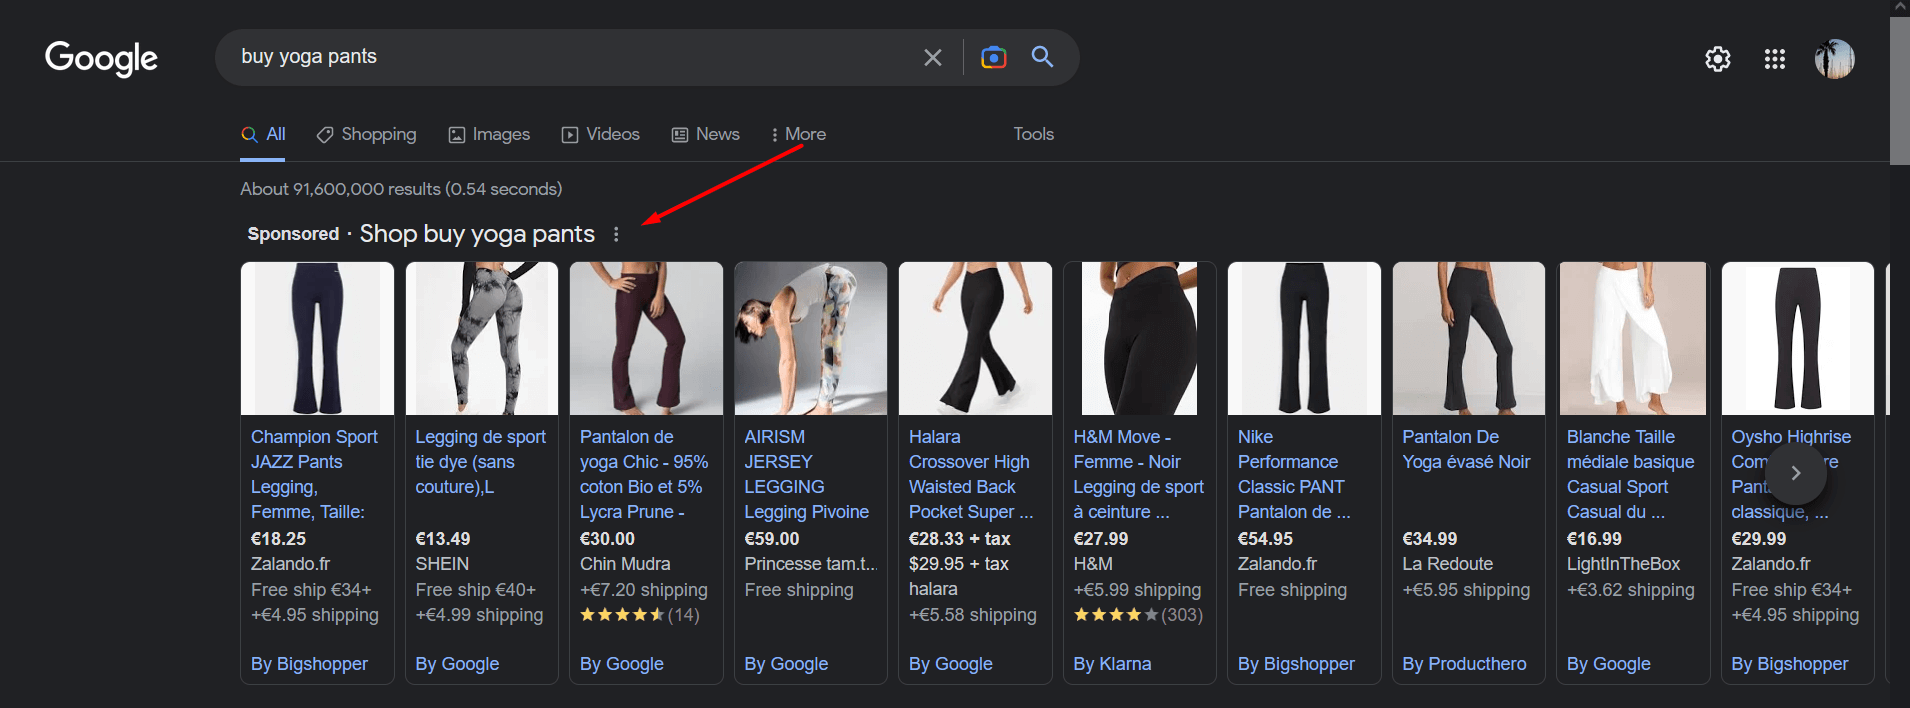Viewport: 1910px width, 708px height.
Task: Go to Google homepage via logo
Action: pyautogui.click(x=101, y=58)
